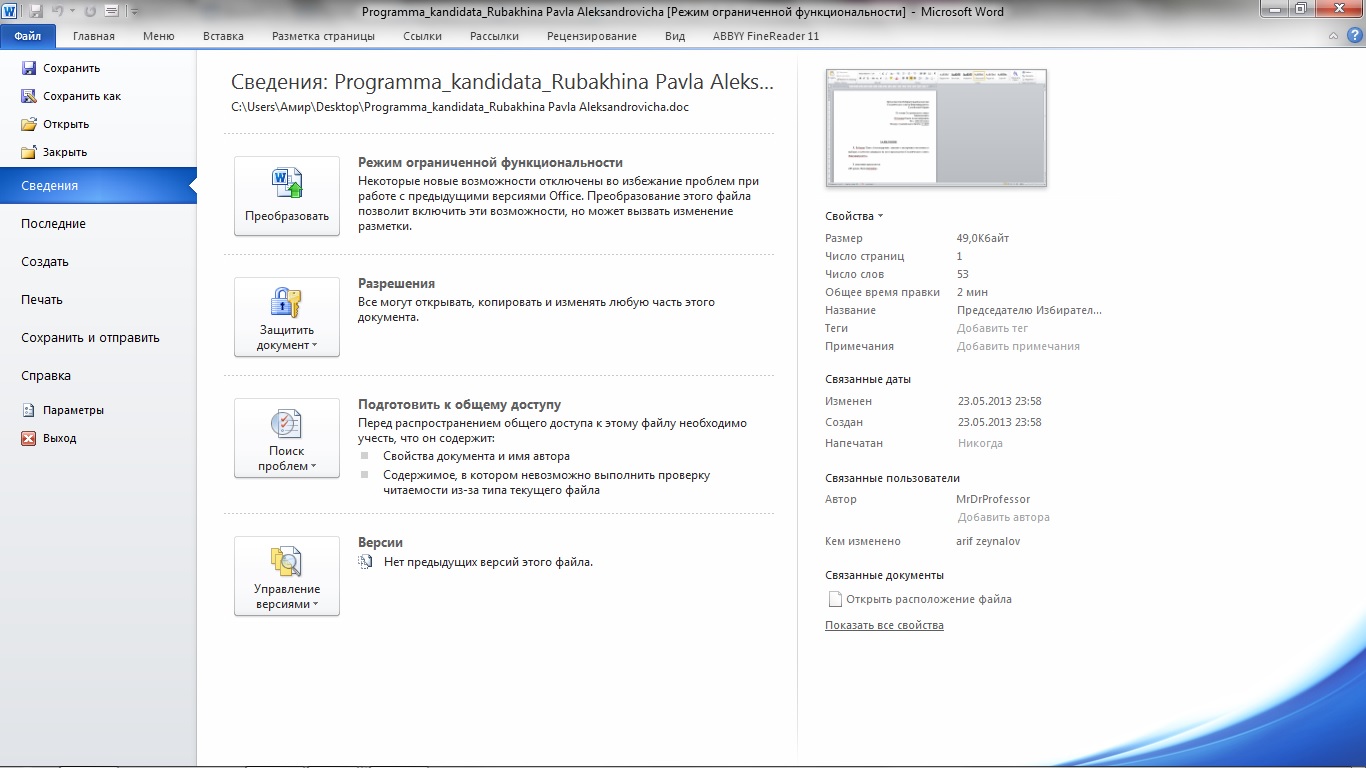This screenshot has height=768, width=1366.
Task: Open the Undo history dropdown arrow
Action: tap(72, 11)
